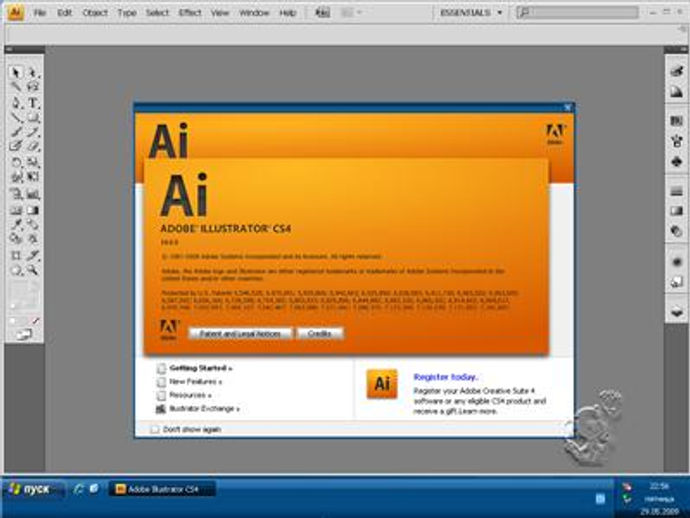Image resolution: width=690 pixels, height=518 pixels.
Task: Select the Paintbrush tool
Action: (16, 132)
